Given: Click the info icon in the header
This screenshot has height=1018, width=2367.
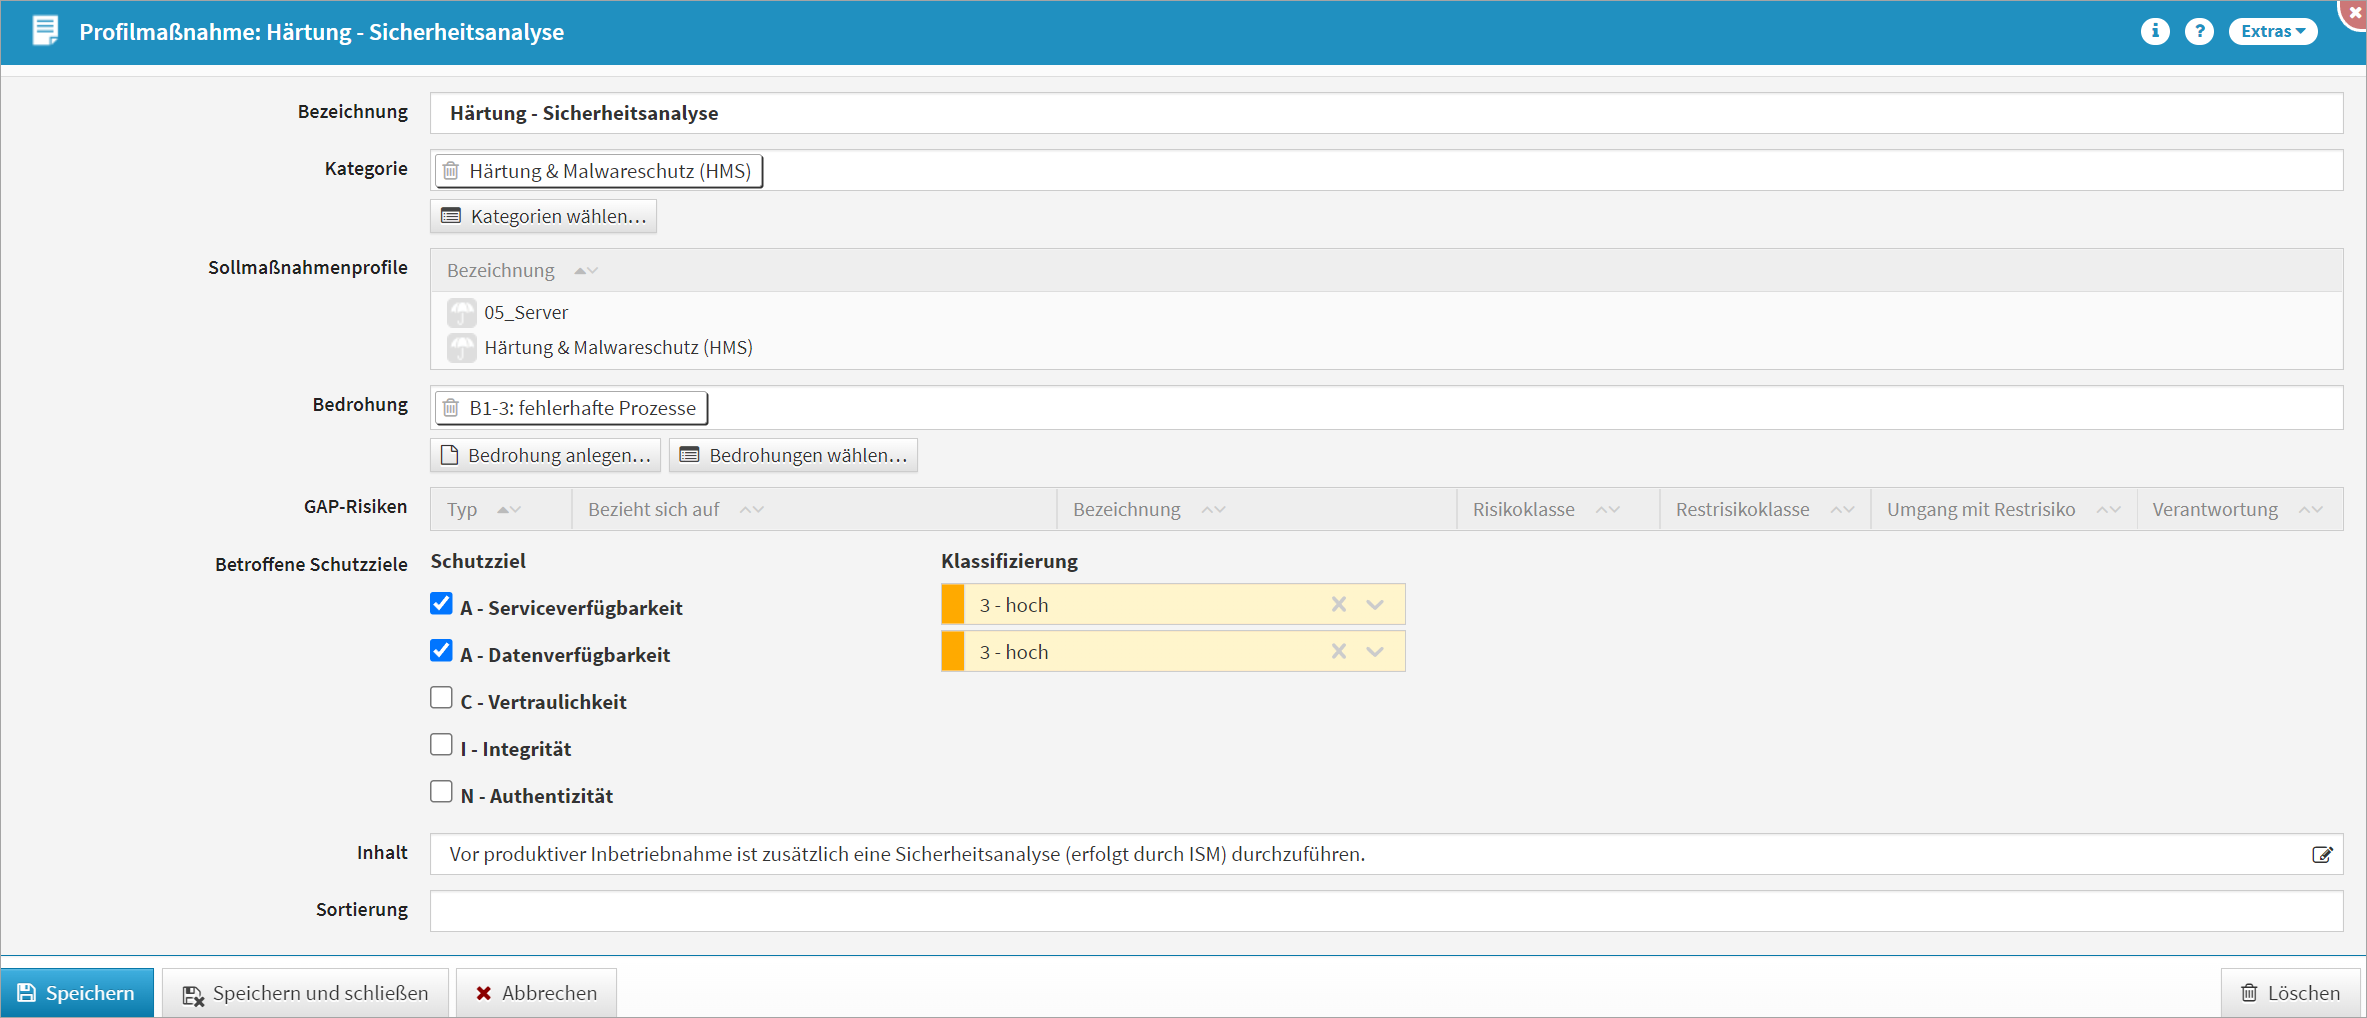Looking at the screenshot, I should pyautogui.click(x=2154, y=32).
